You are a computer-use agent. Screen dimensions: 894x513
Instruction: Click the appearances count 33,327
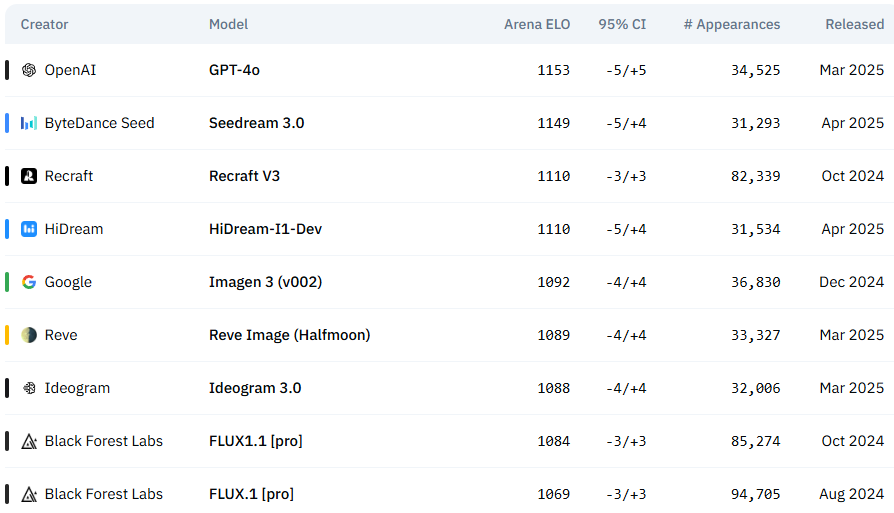pyautogui.click(x=755, y=335)
